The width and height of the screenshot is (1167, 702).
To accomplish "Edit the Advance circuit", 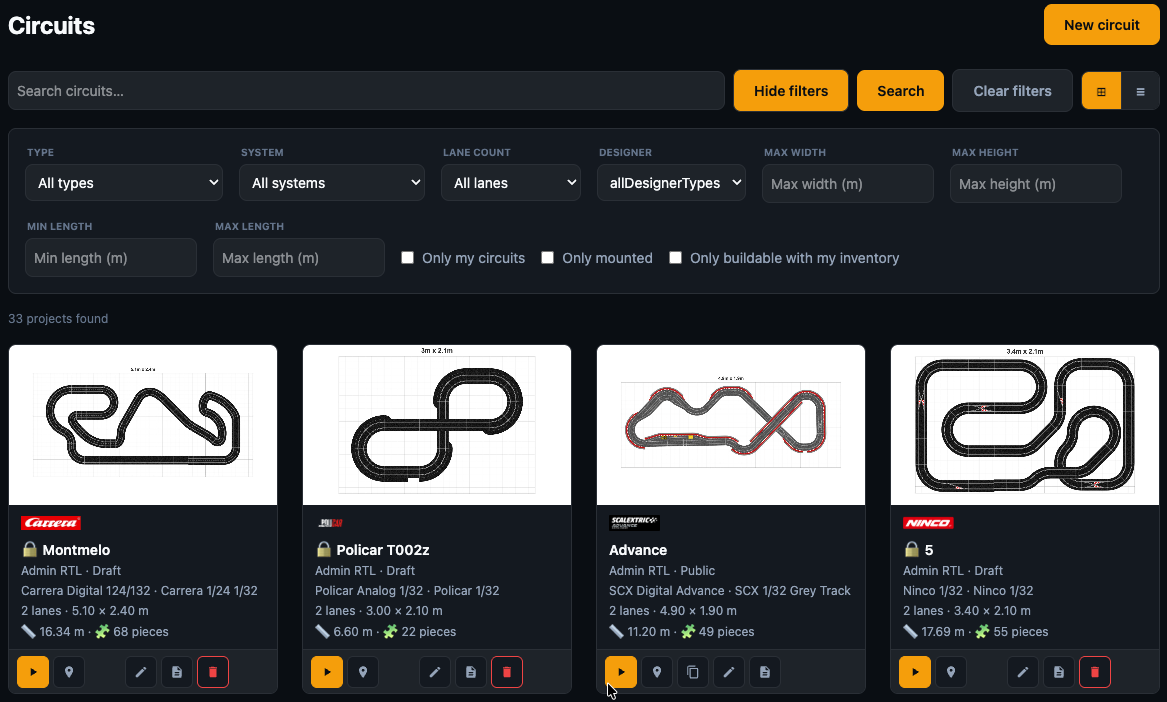I will 729,672.
